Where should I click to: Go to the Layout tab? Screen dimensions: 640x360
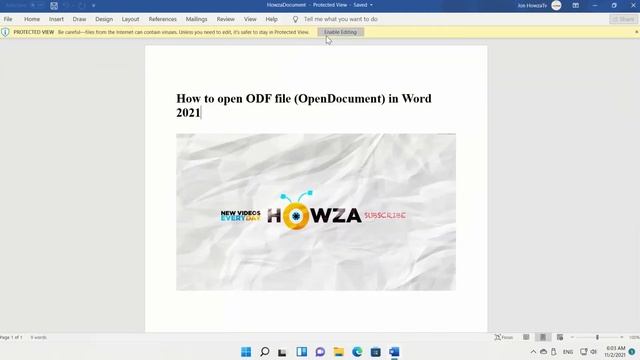tap(130, 19)
